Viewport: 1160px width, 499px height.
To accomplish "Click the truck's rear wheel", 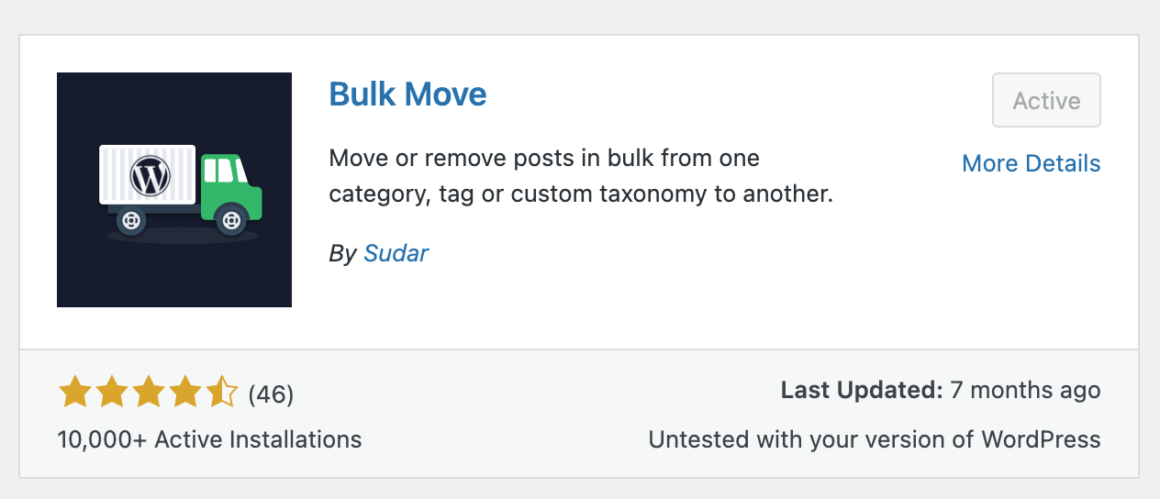I will tap(131, 220).
